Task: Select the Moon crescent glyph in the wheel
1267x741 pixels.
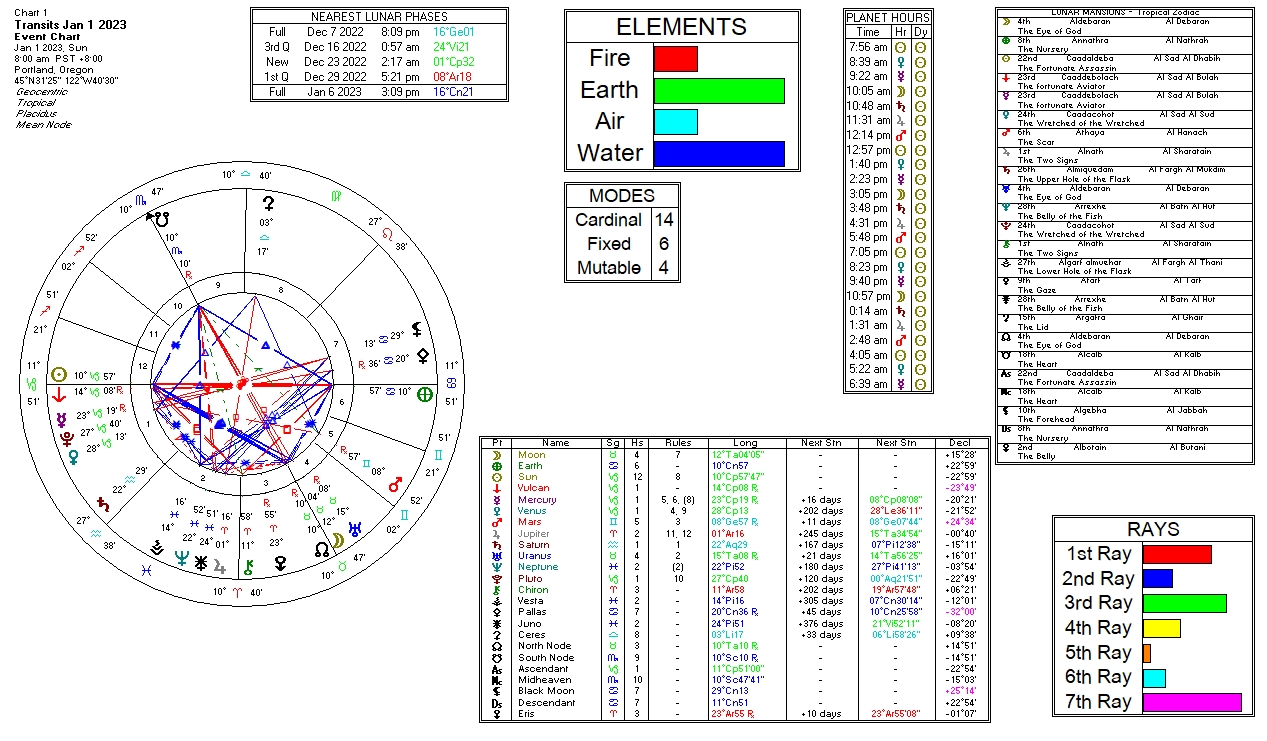Action: [x=339, y=539]
